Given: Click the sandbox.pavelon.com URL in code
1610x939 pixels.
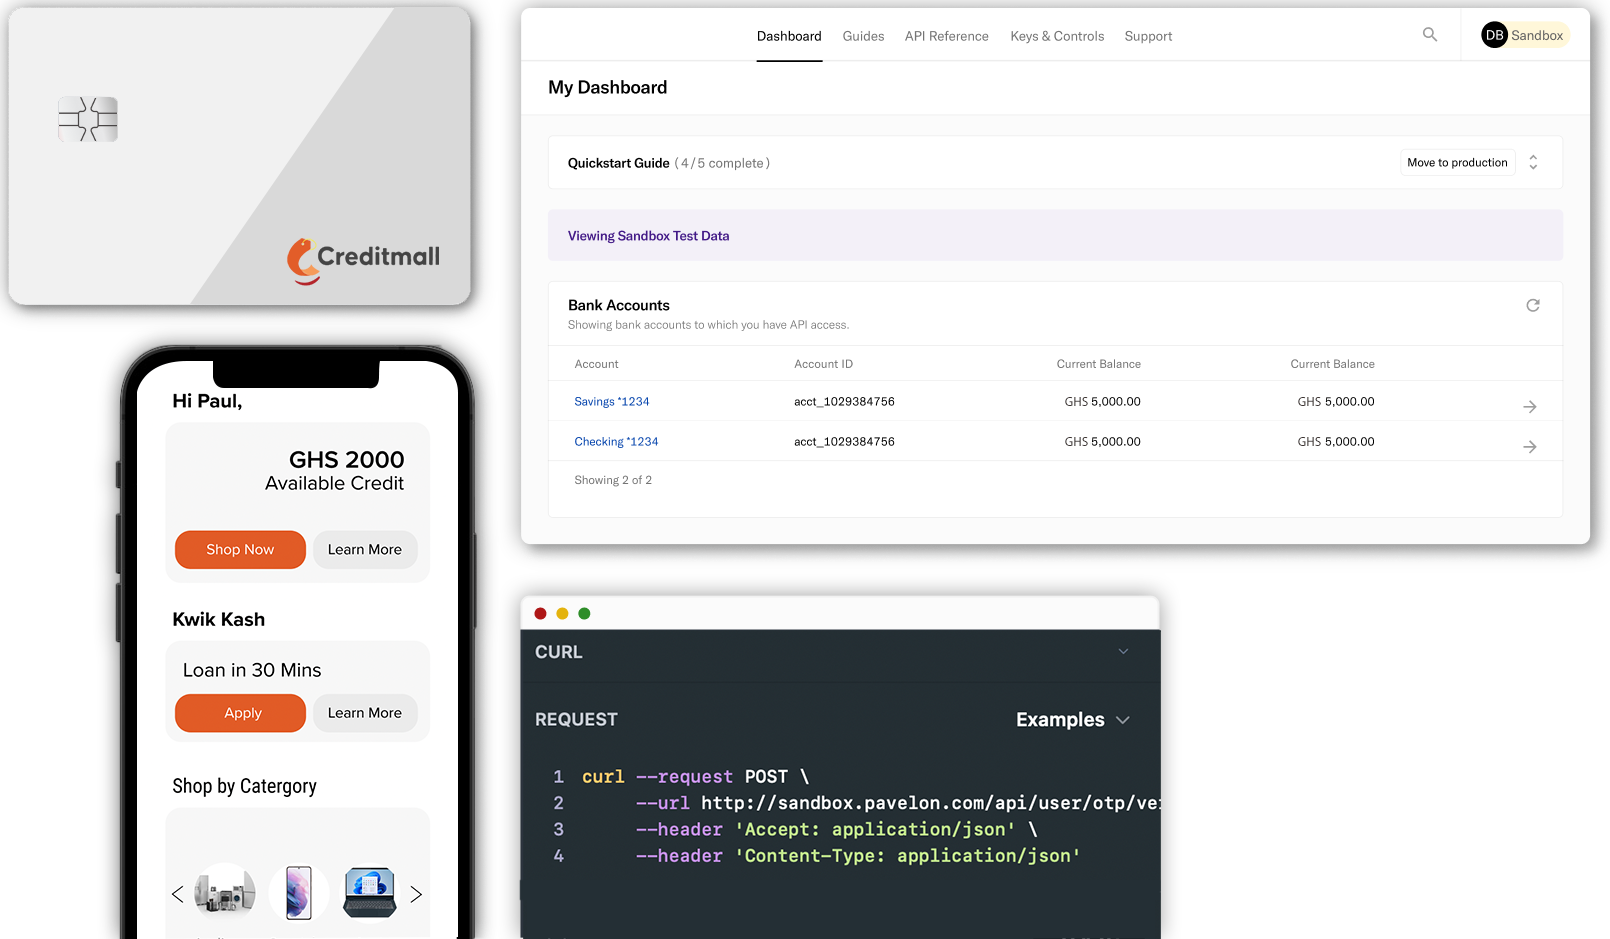Looking at the screenshot, I should point(930,803).
